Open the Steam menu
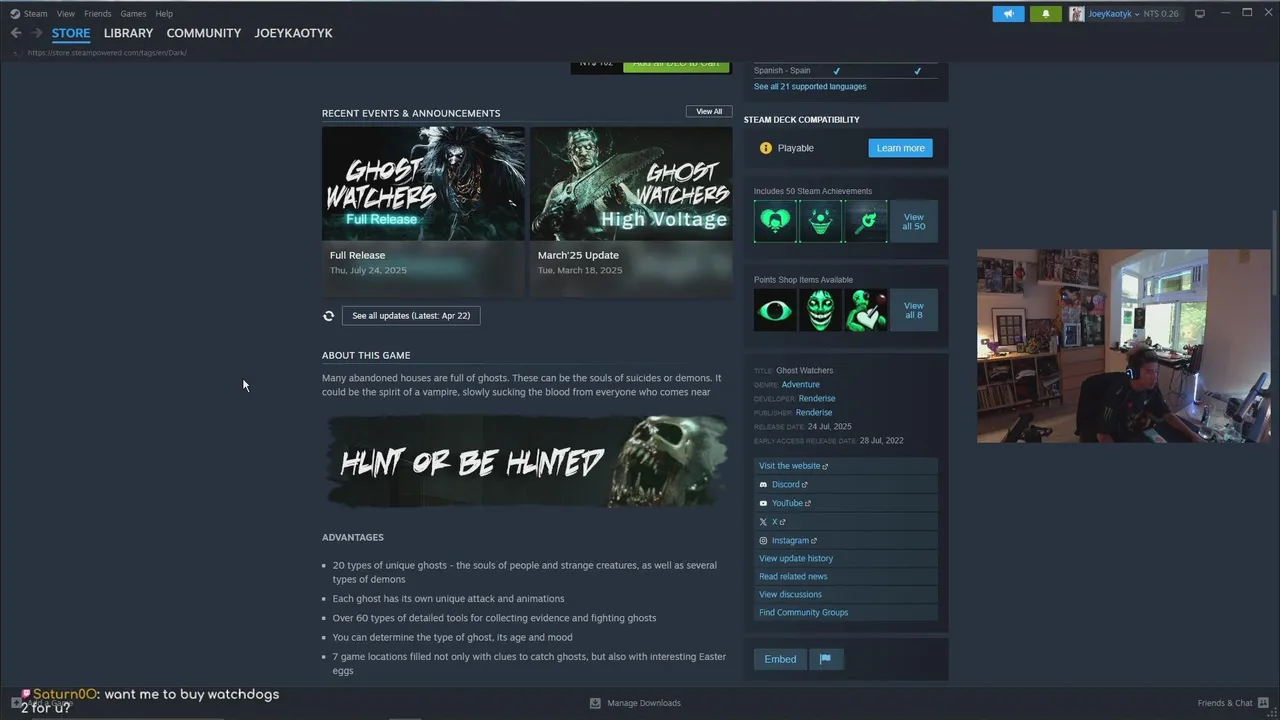Screen dimensions: 1280x720 click(x=36, y=14)
